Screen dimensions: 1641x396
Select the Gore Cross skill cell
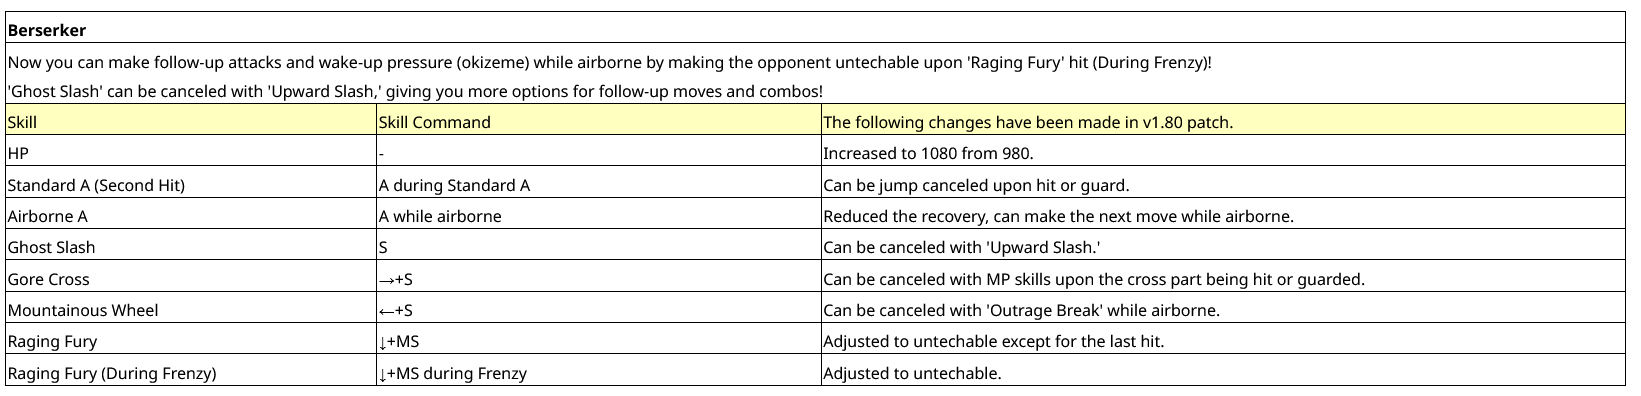pyautogui.click(x=191, y=279)
